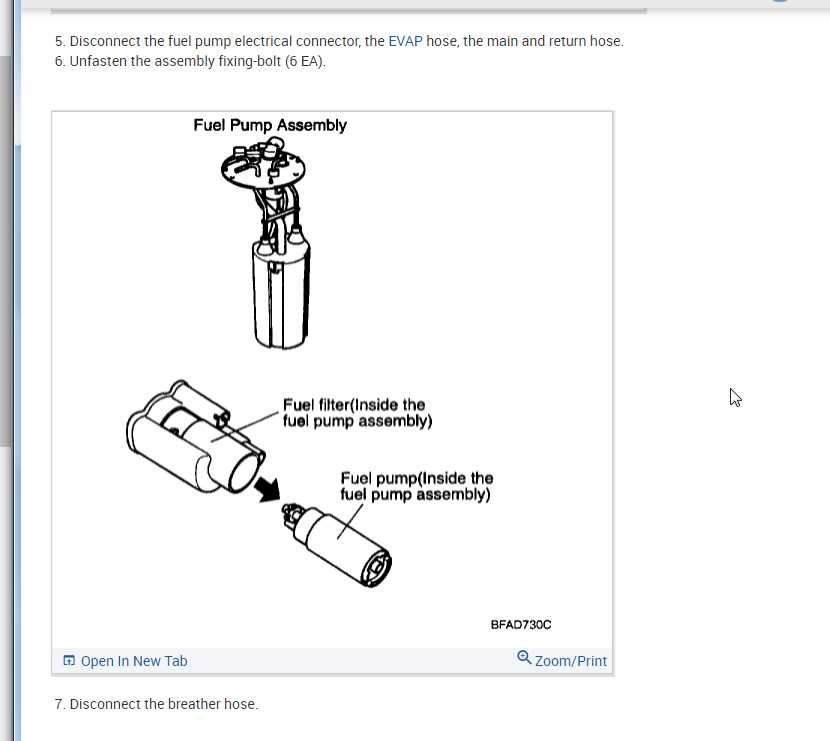
Task: Click the fuel filter housing illustration
Action: click(196, 437)
